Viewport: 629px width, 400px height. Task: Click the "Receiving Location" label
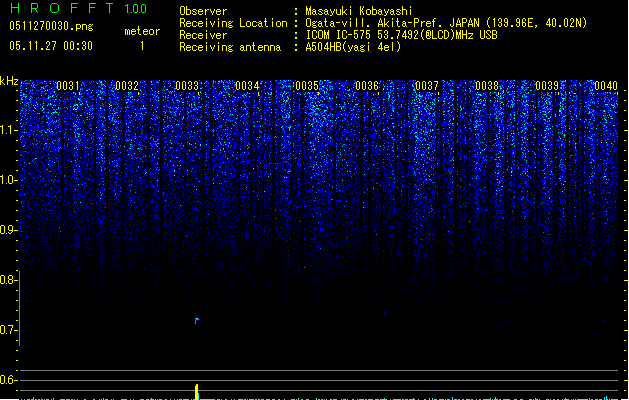[x=233, y=23]
